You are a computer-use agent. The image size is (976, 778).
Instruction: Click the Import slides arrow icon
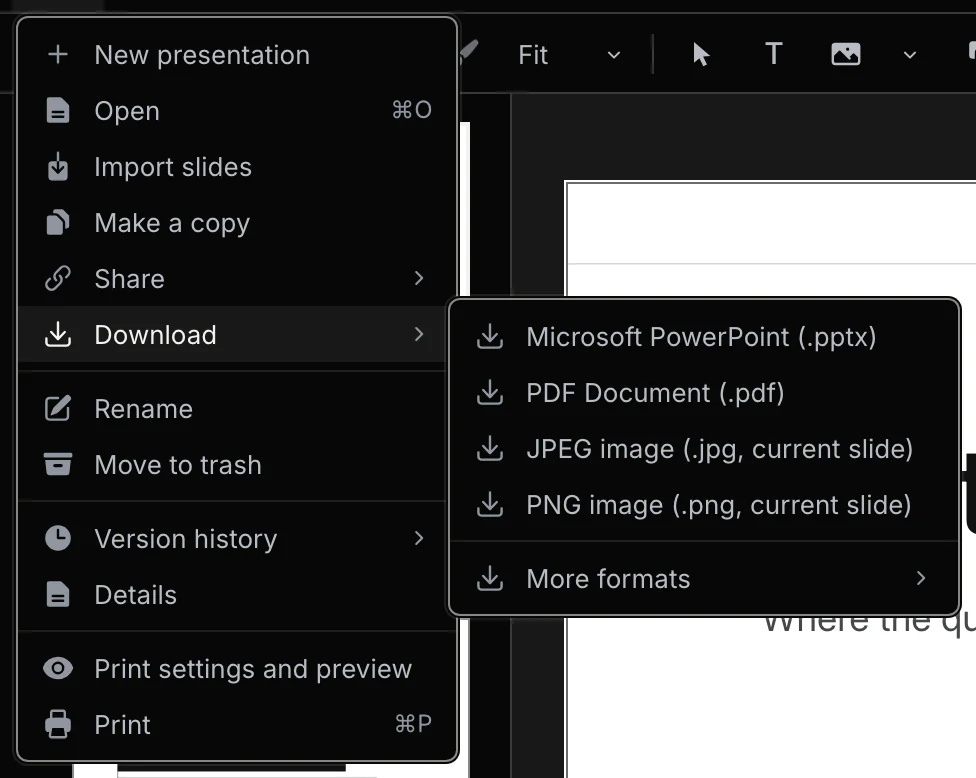[58, 167]
